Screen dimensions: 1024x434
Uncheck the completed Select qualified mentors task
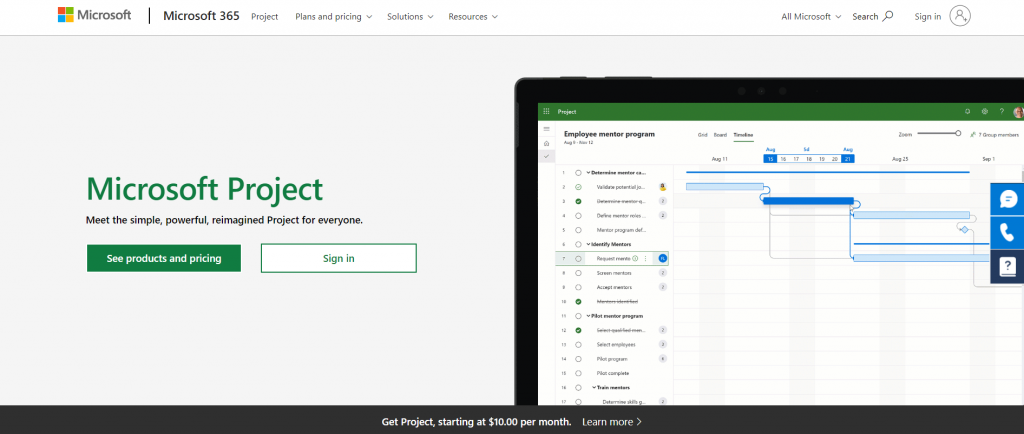[x=578, y=330]
